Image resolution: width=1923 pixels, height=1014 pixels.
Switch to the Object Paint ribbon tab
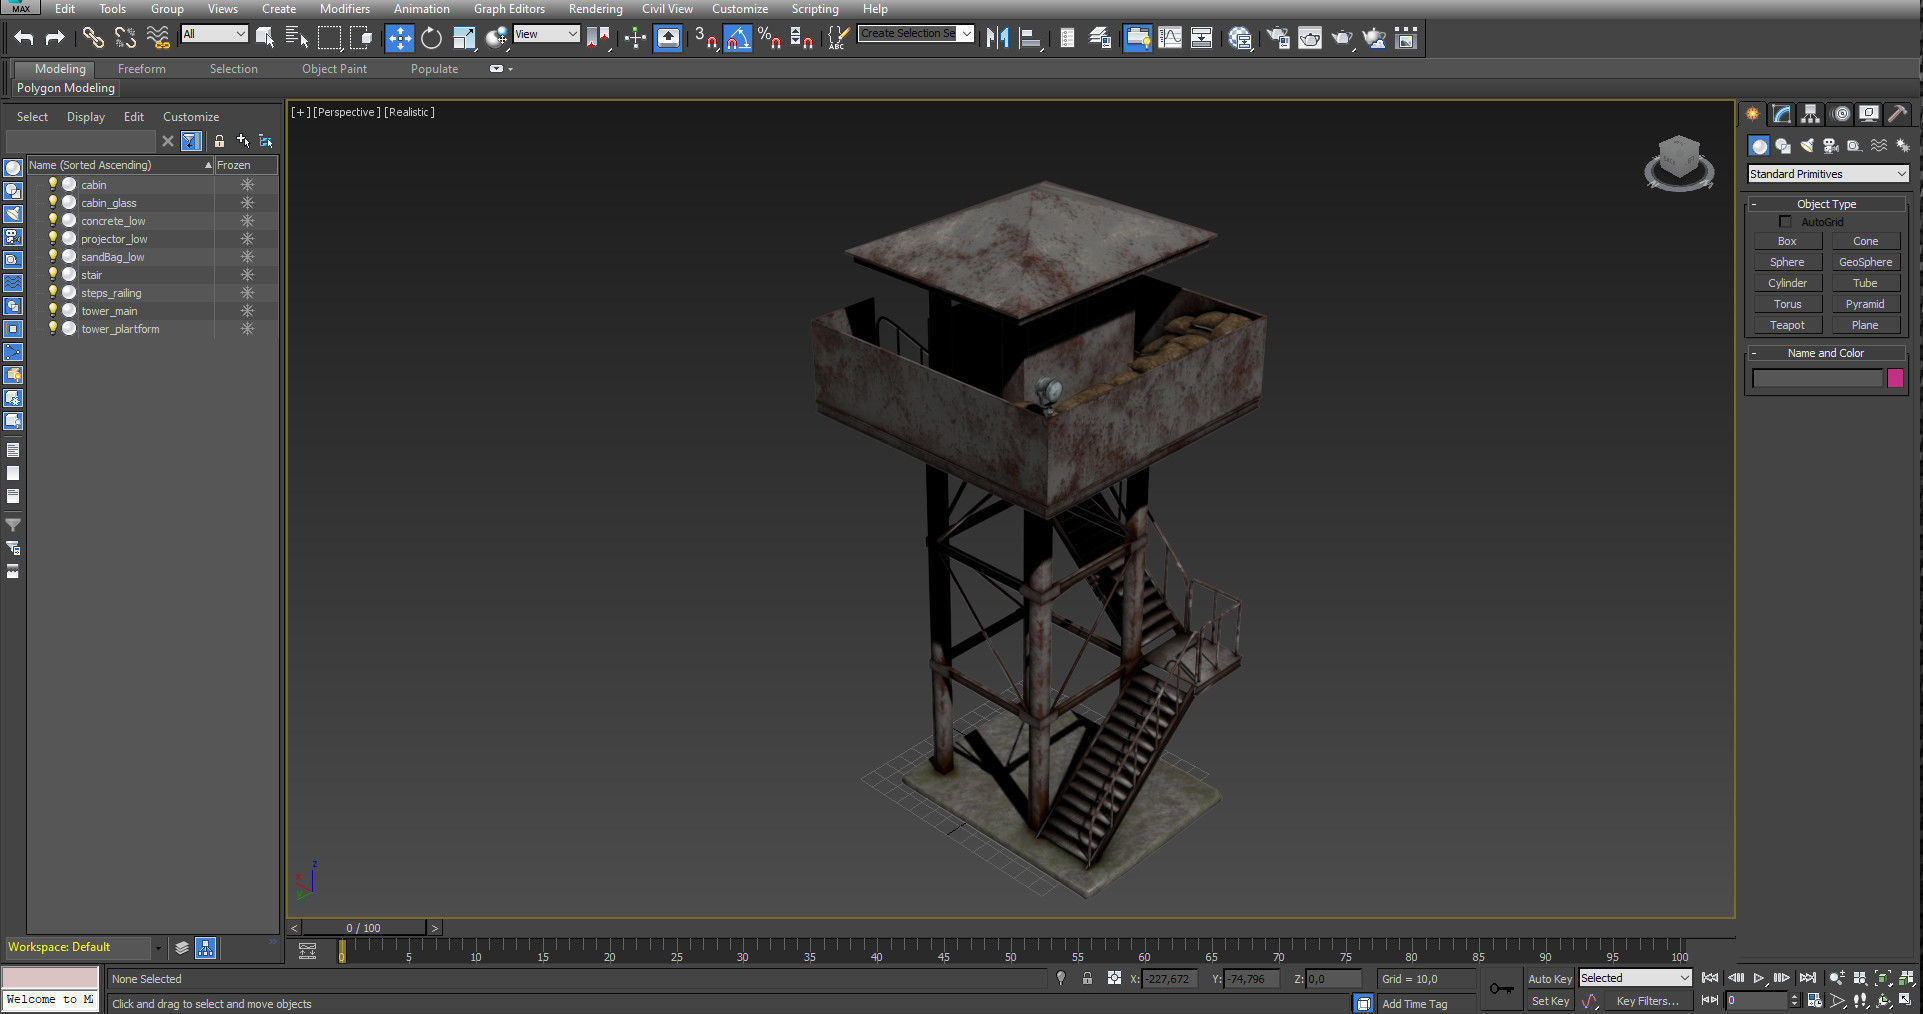(x=334, y=69)
